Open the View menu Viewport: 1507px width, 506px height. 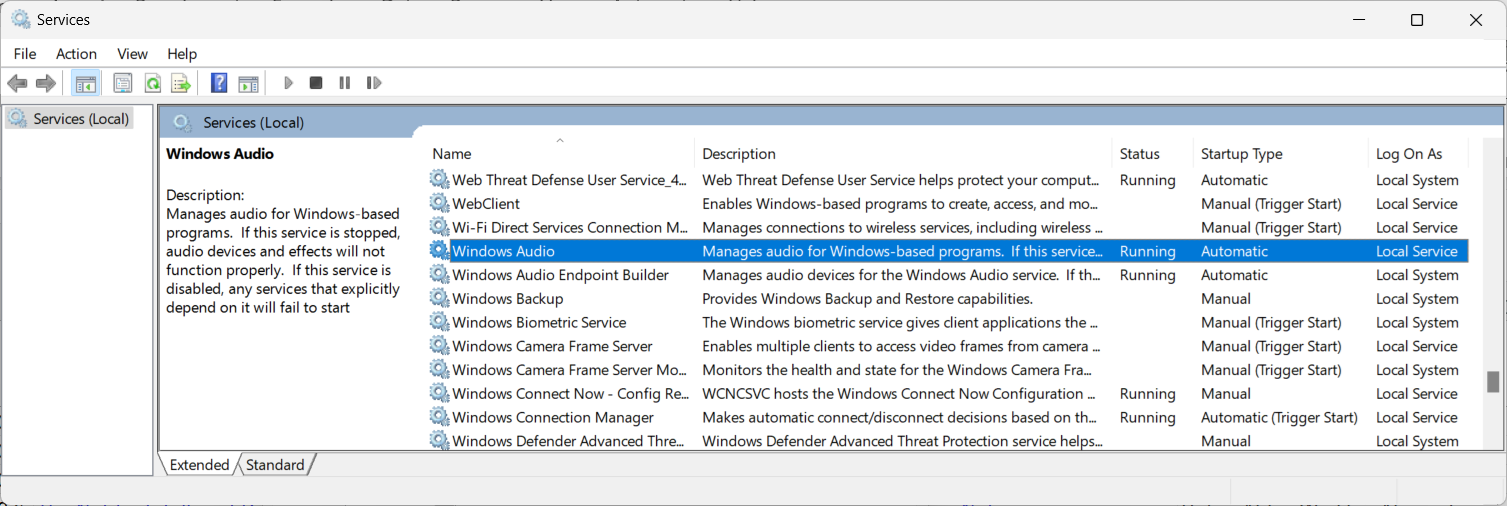132,54
